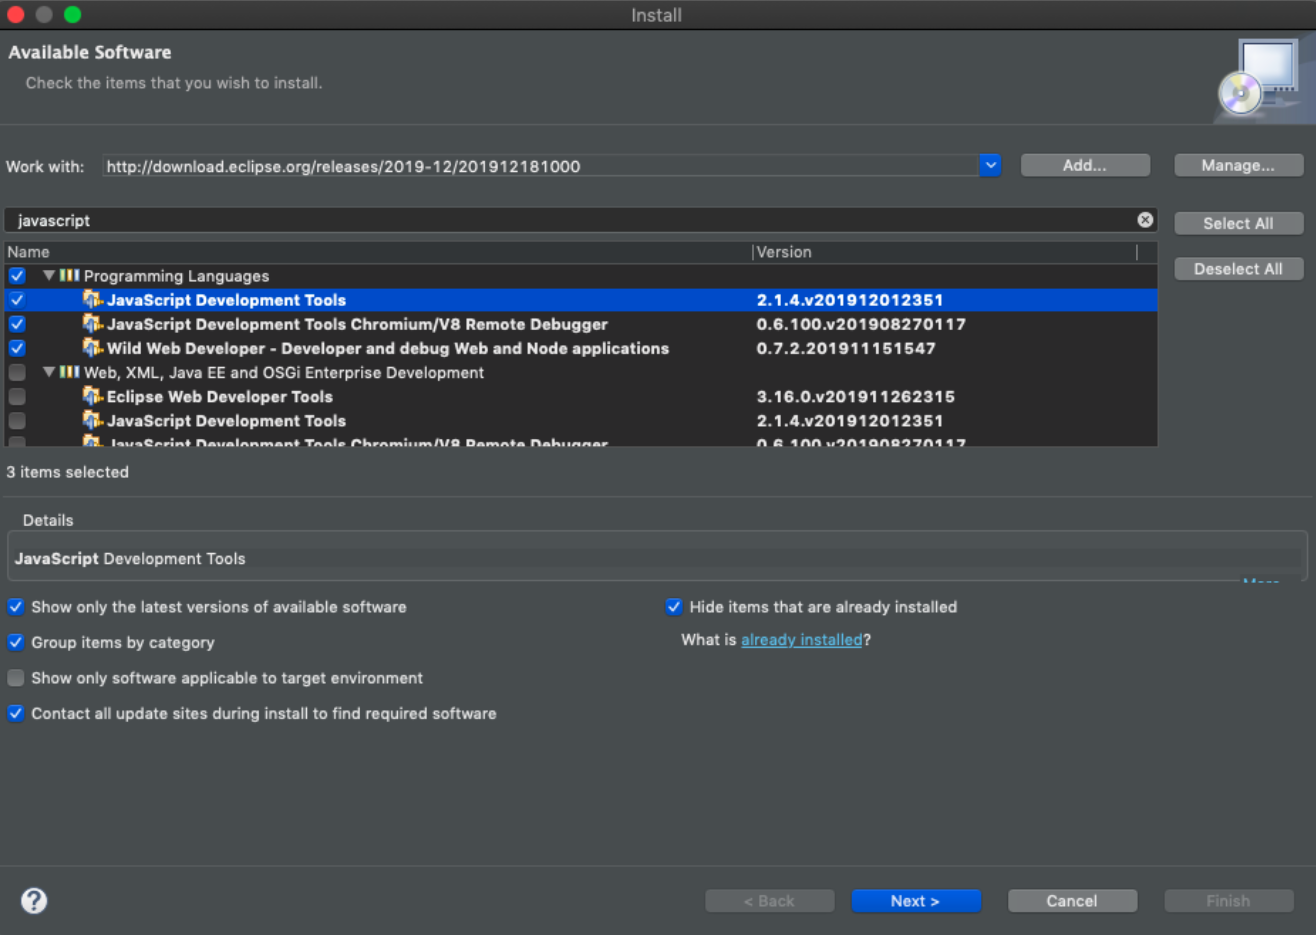Clear the javascript filter text icon
1316x935 pixels.
pyautogui.click(x=1145, y=220)
